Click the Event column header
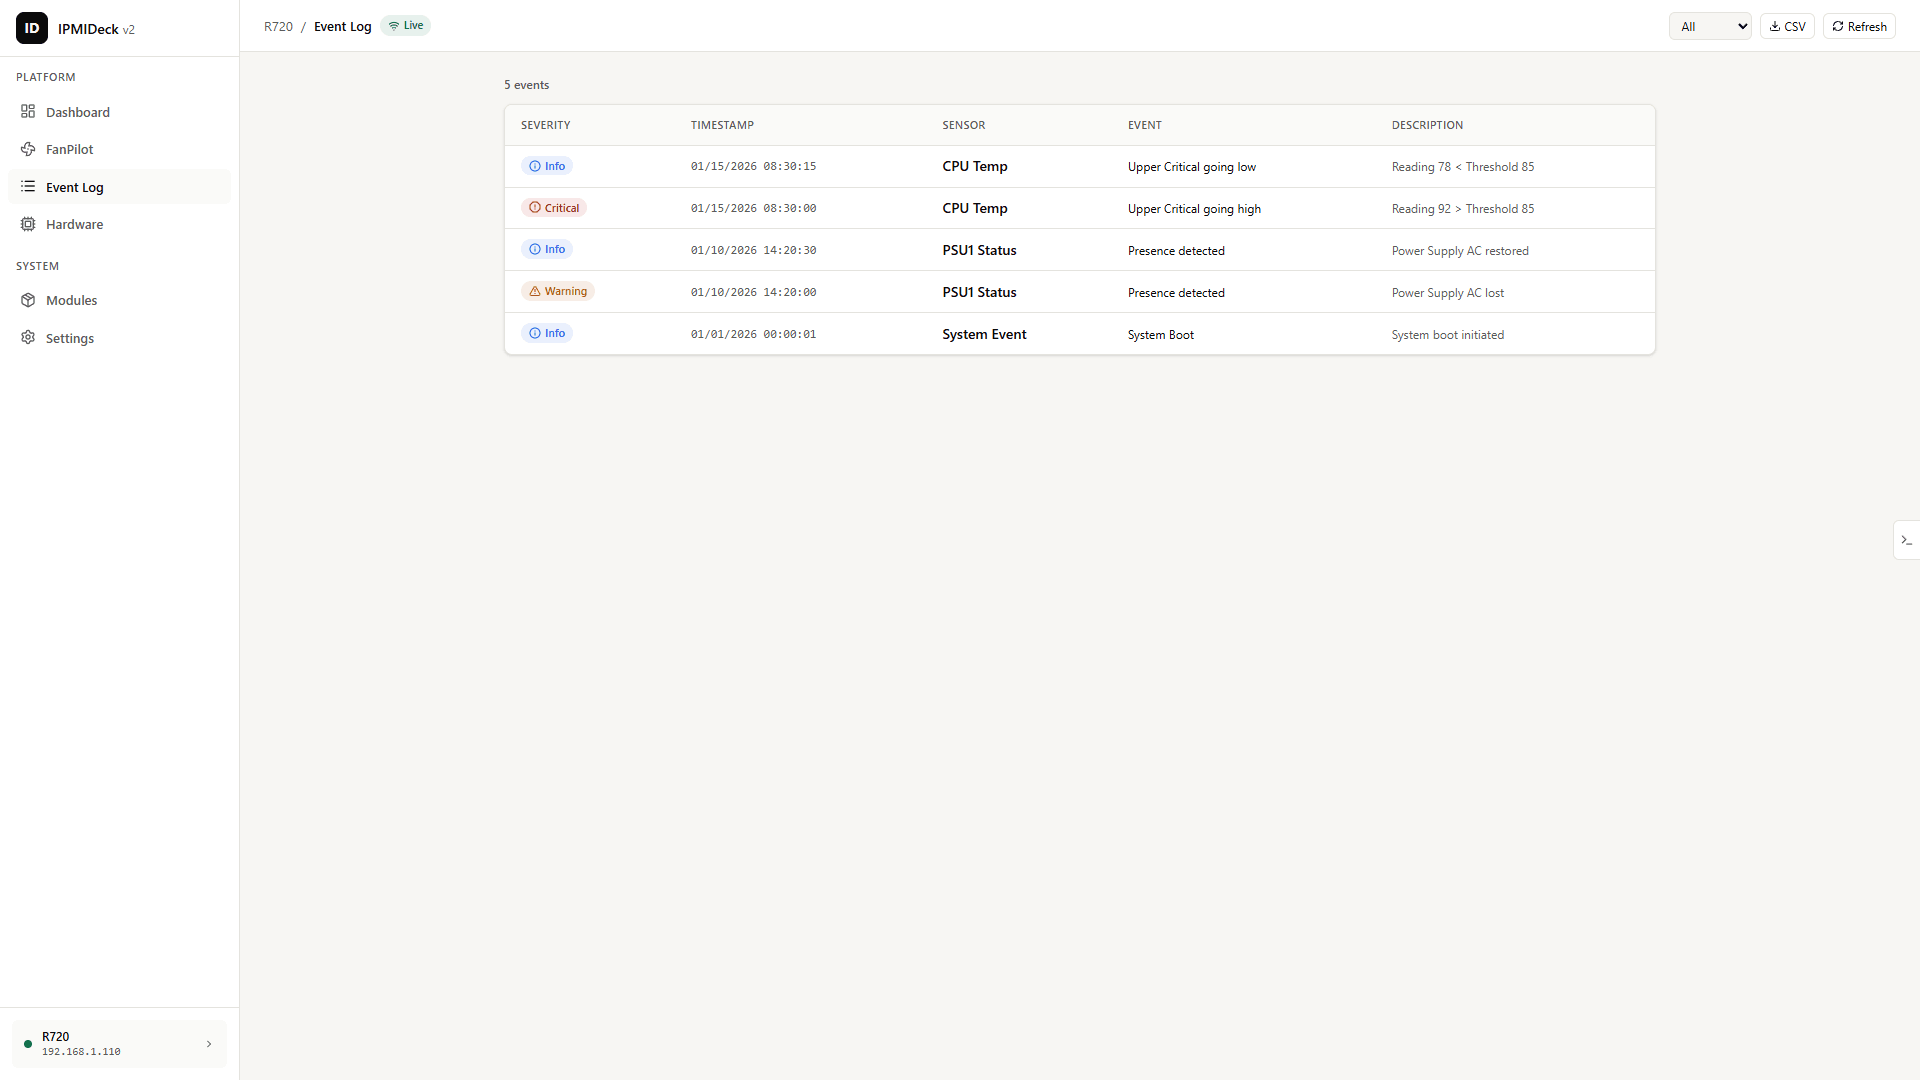The image size is (1920, 1080). [1145, 125]
